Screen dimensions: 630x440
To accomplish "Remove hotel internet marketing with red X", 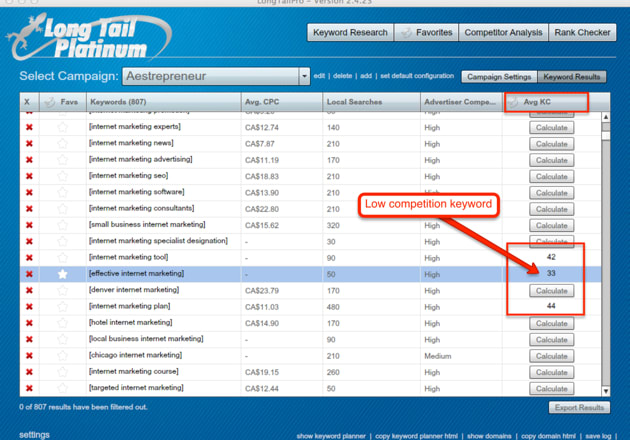I will tap(29, 323).
